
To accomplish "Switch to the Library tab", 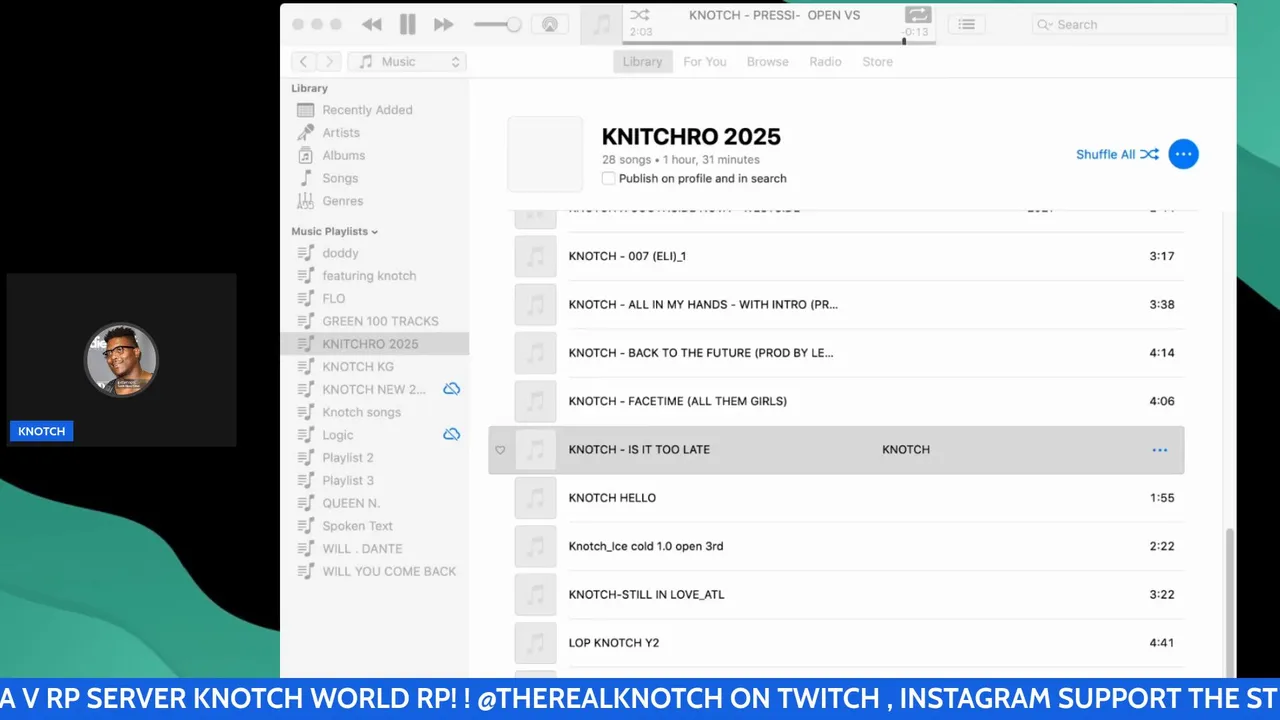I will coord(642,62).
